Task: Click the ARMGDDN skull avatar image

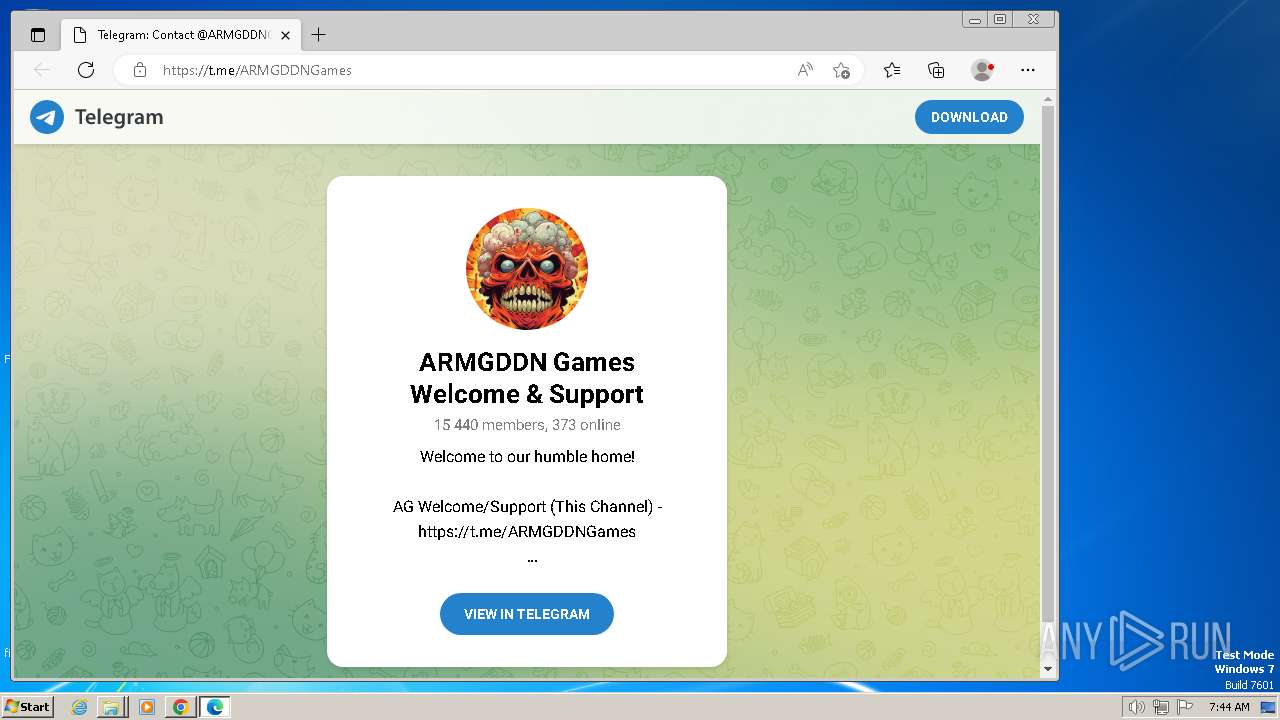Action: (x=527, y=269)
